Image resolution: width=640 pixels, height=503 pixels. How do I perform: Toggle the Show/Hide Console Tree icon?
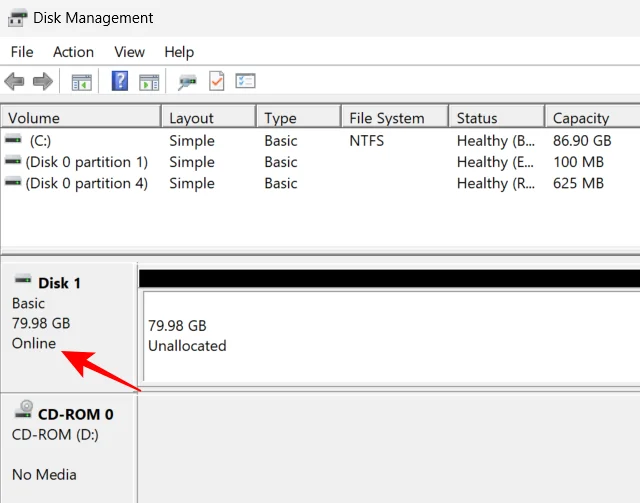point(82,82)
